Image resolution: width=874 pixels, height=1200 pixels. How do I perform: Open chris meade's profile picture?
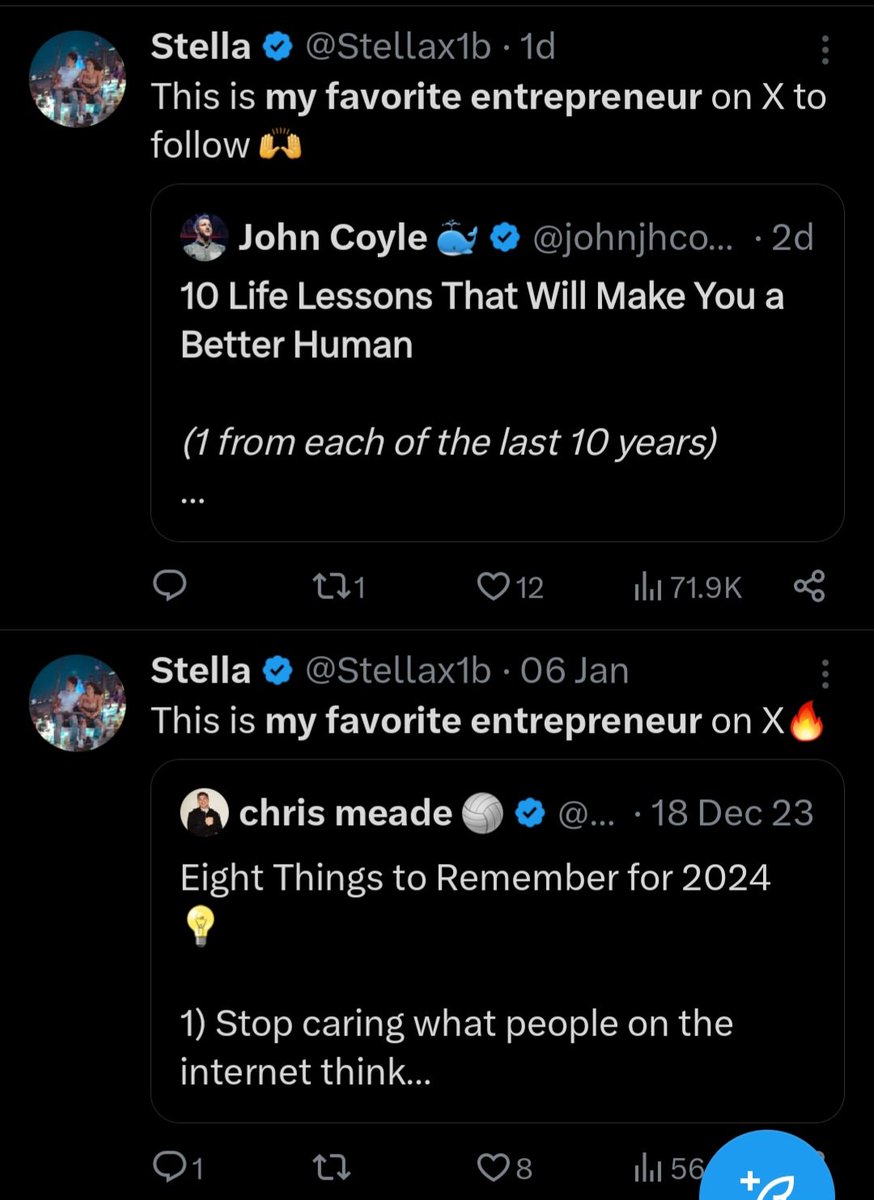(x=204, y=813)
